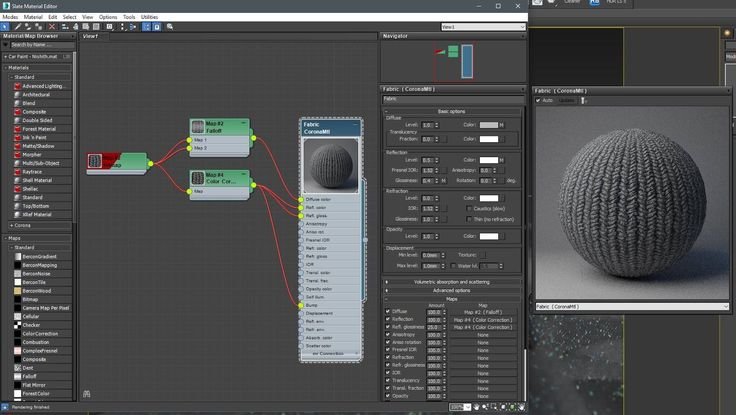The height and width of the screenshot is (415, 736).
Task: Open the Edit menu
Action: click(53, 17)
